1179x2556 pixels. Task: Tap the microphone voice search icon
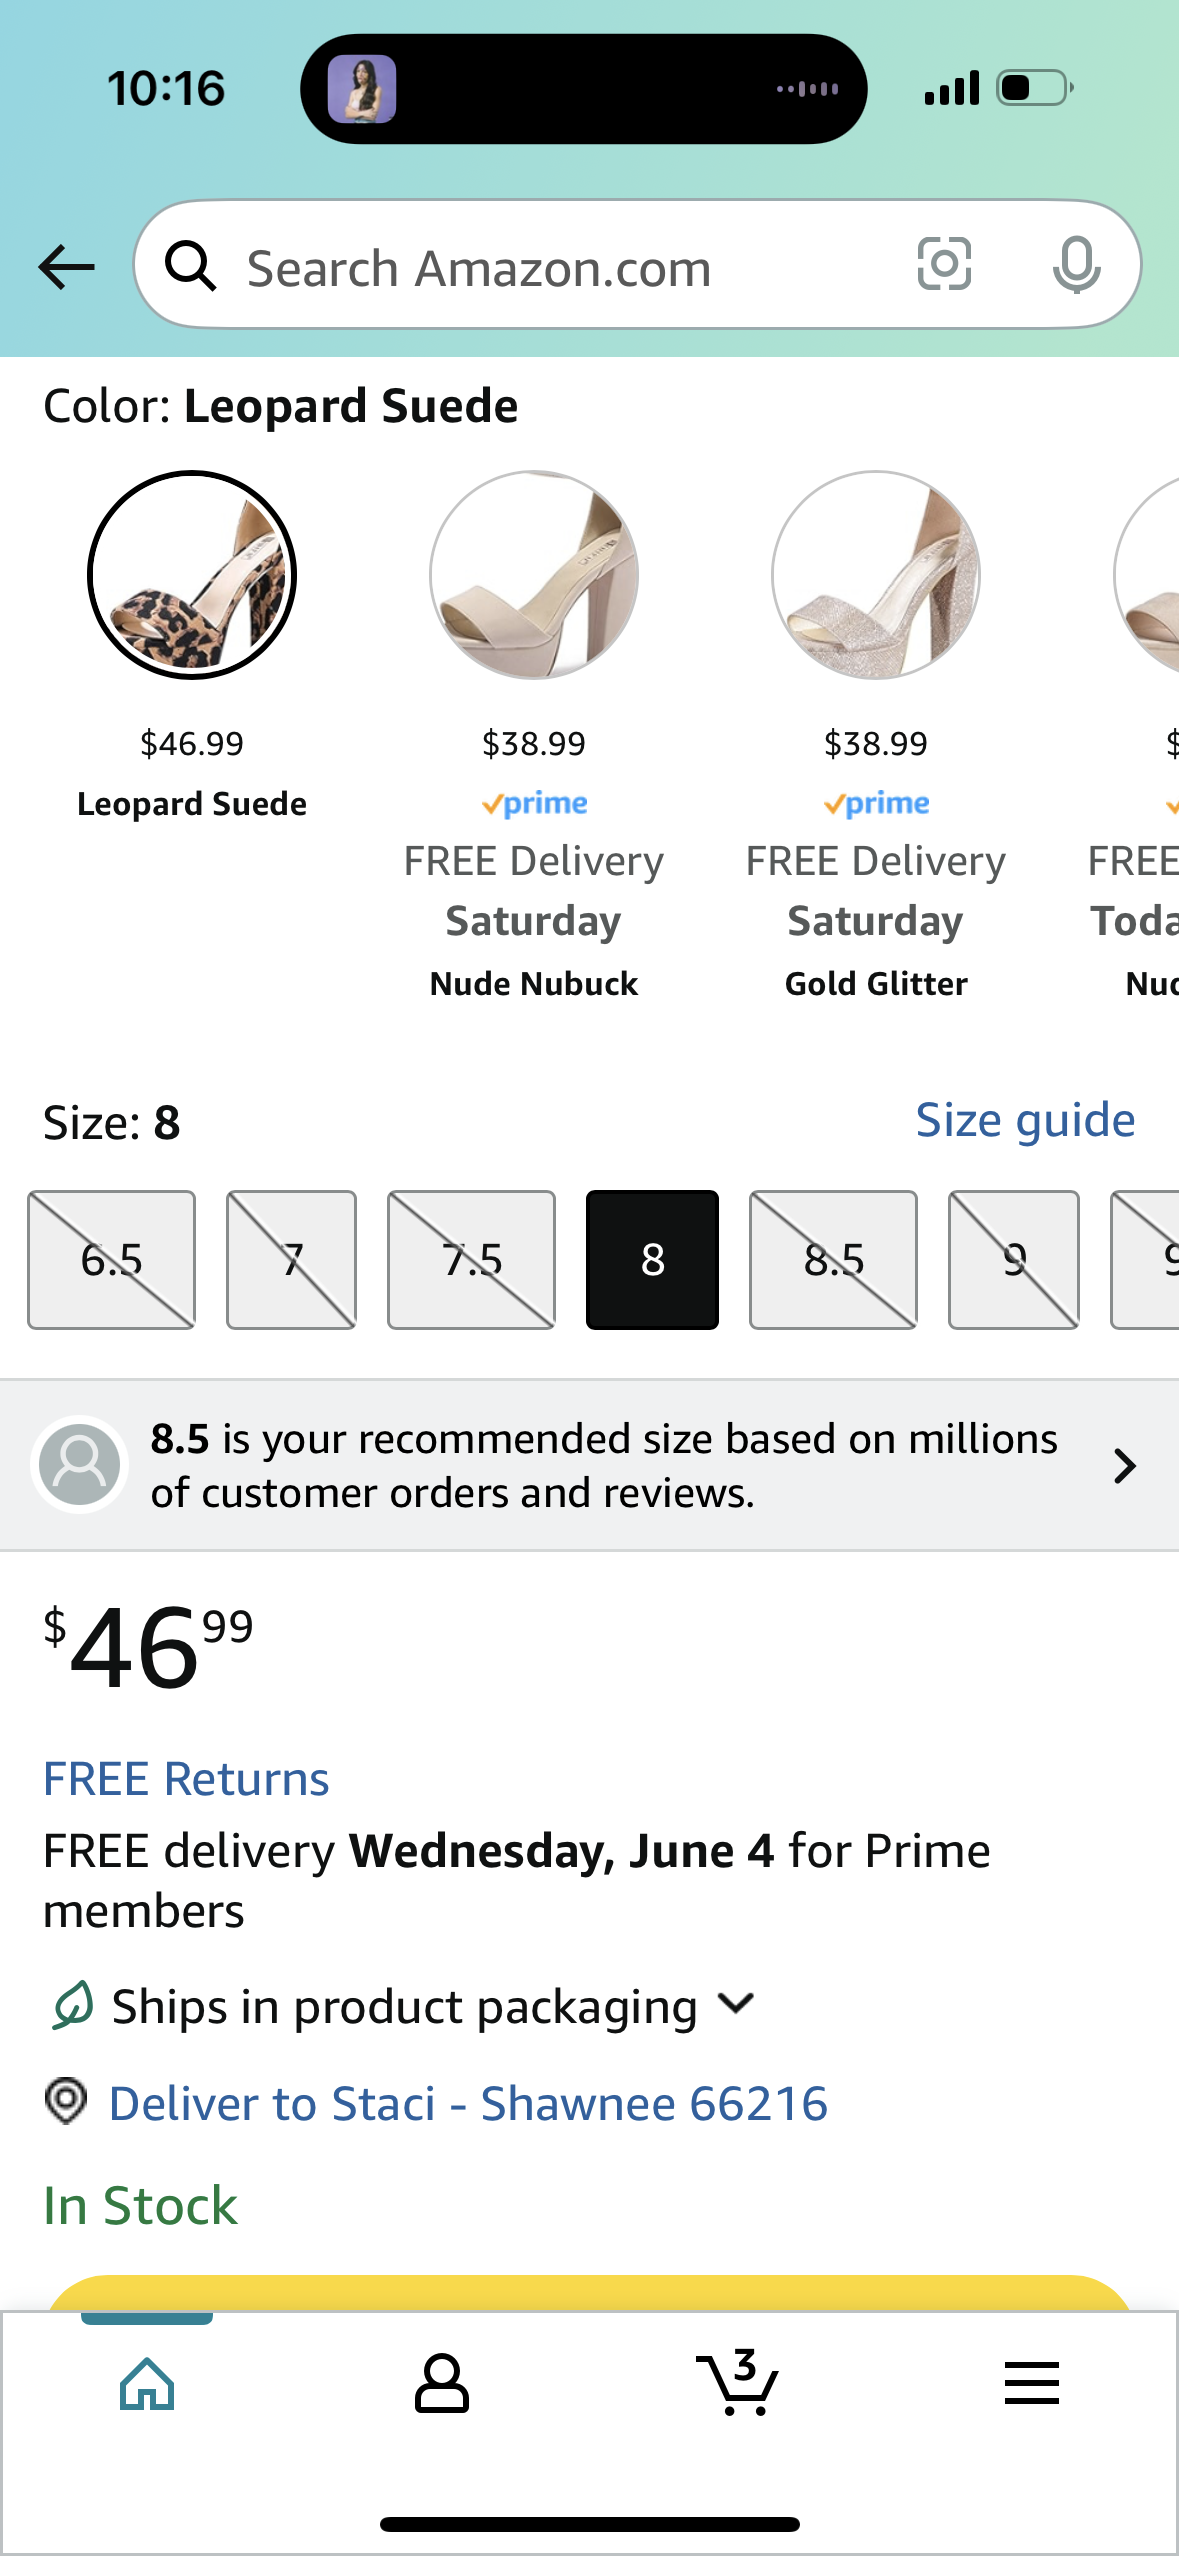point(1076,266)
